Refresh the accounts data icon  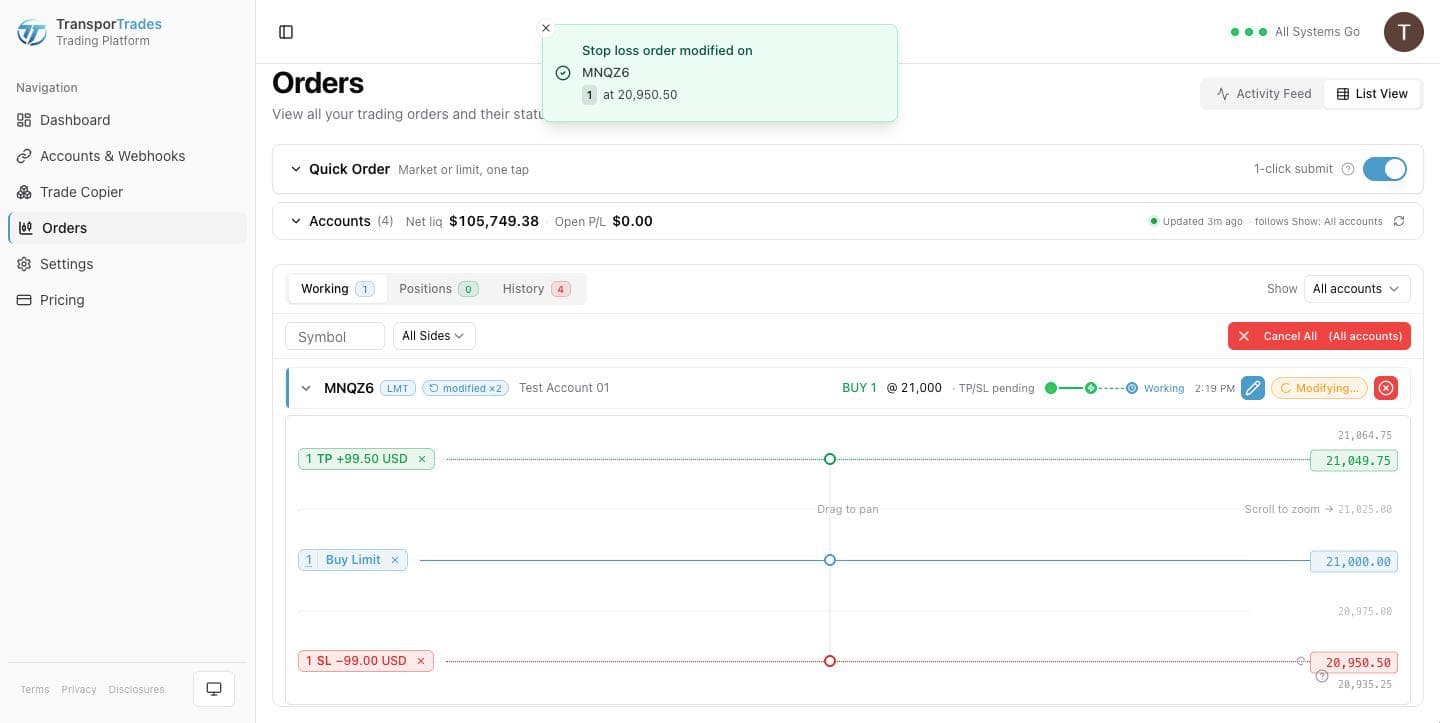tap(1399, 221)
